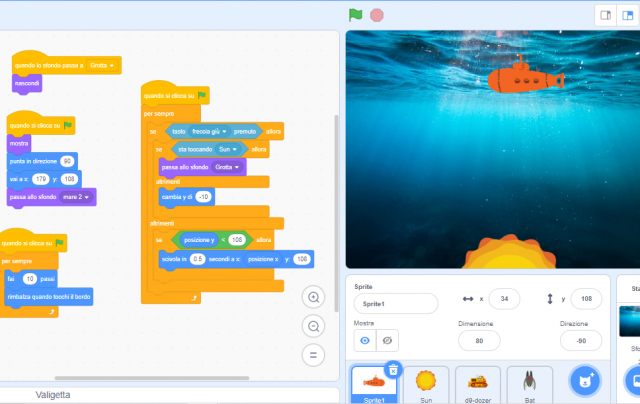Delete Sprite1 with the trash icon
Viewport: 640px width, 404px height.
[x=393, y=370]
